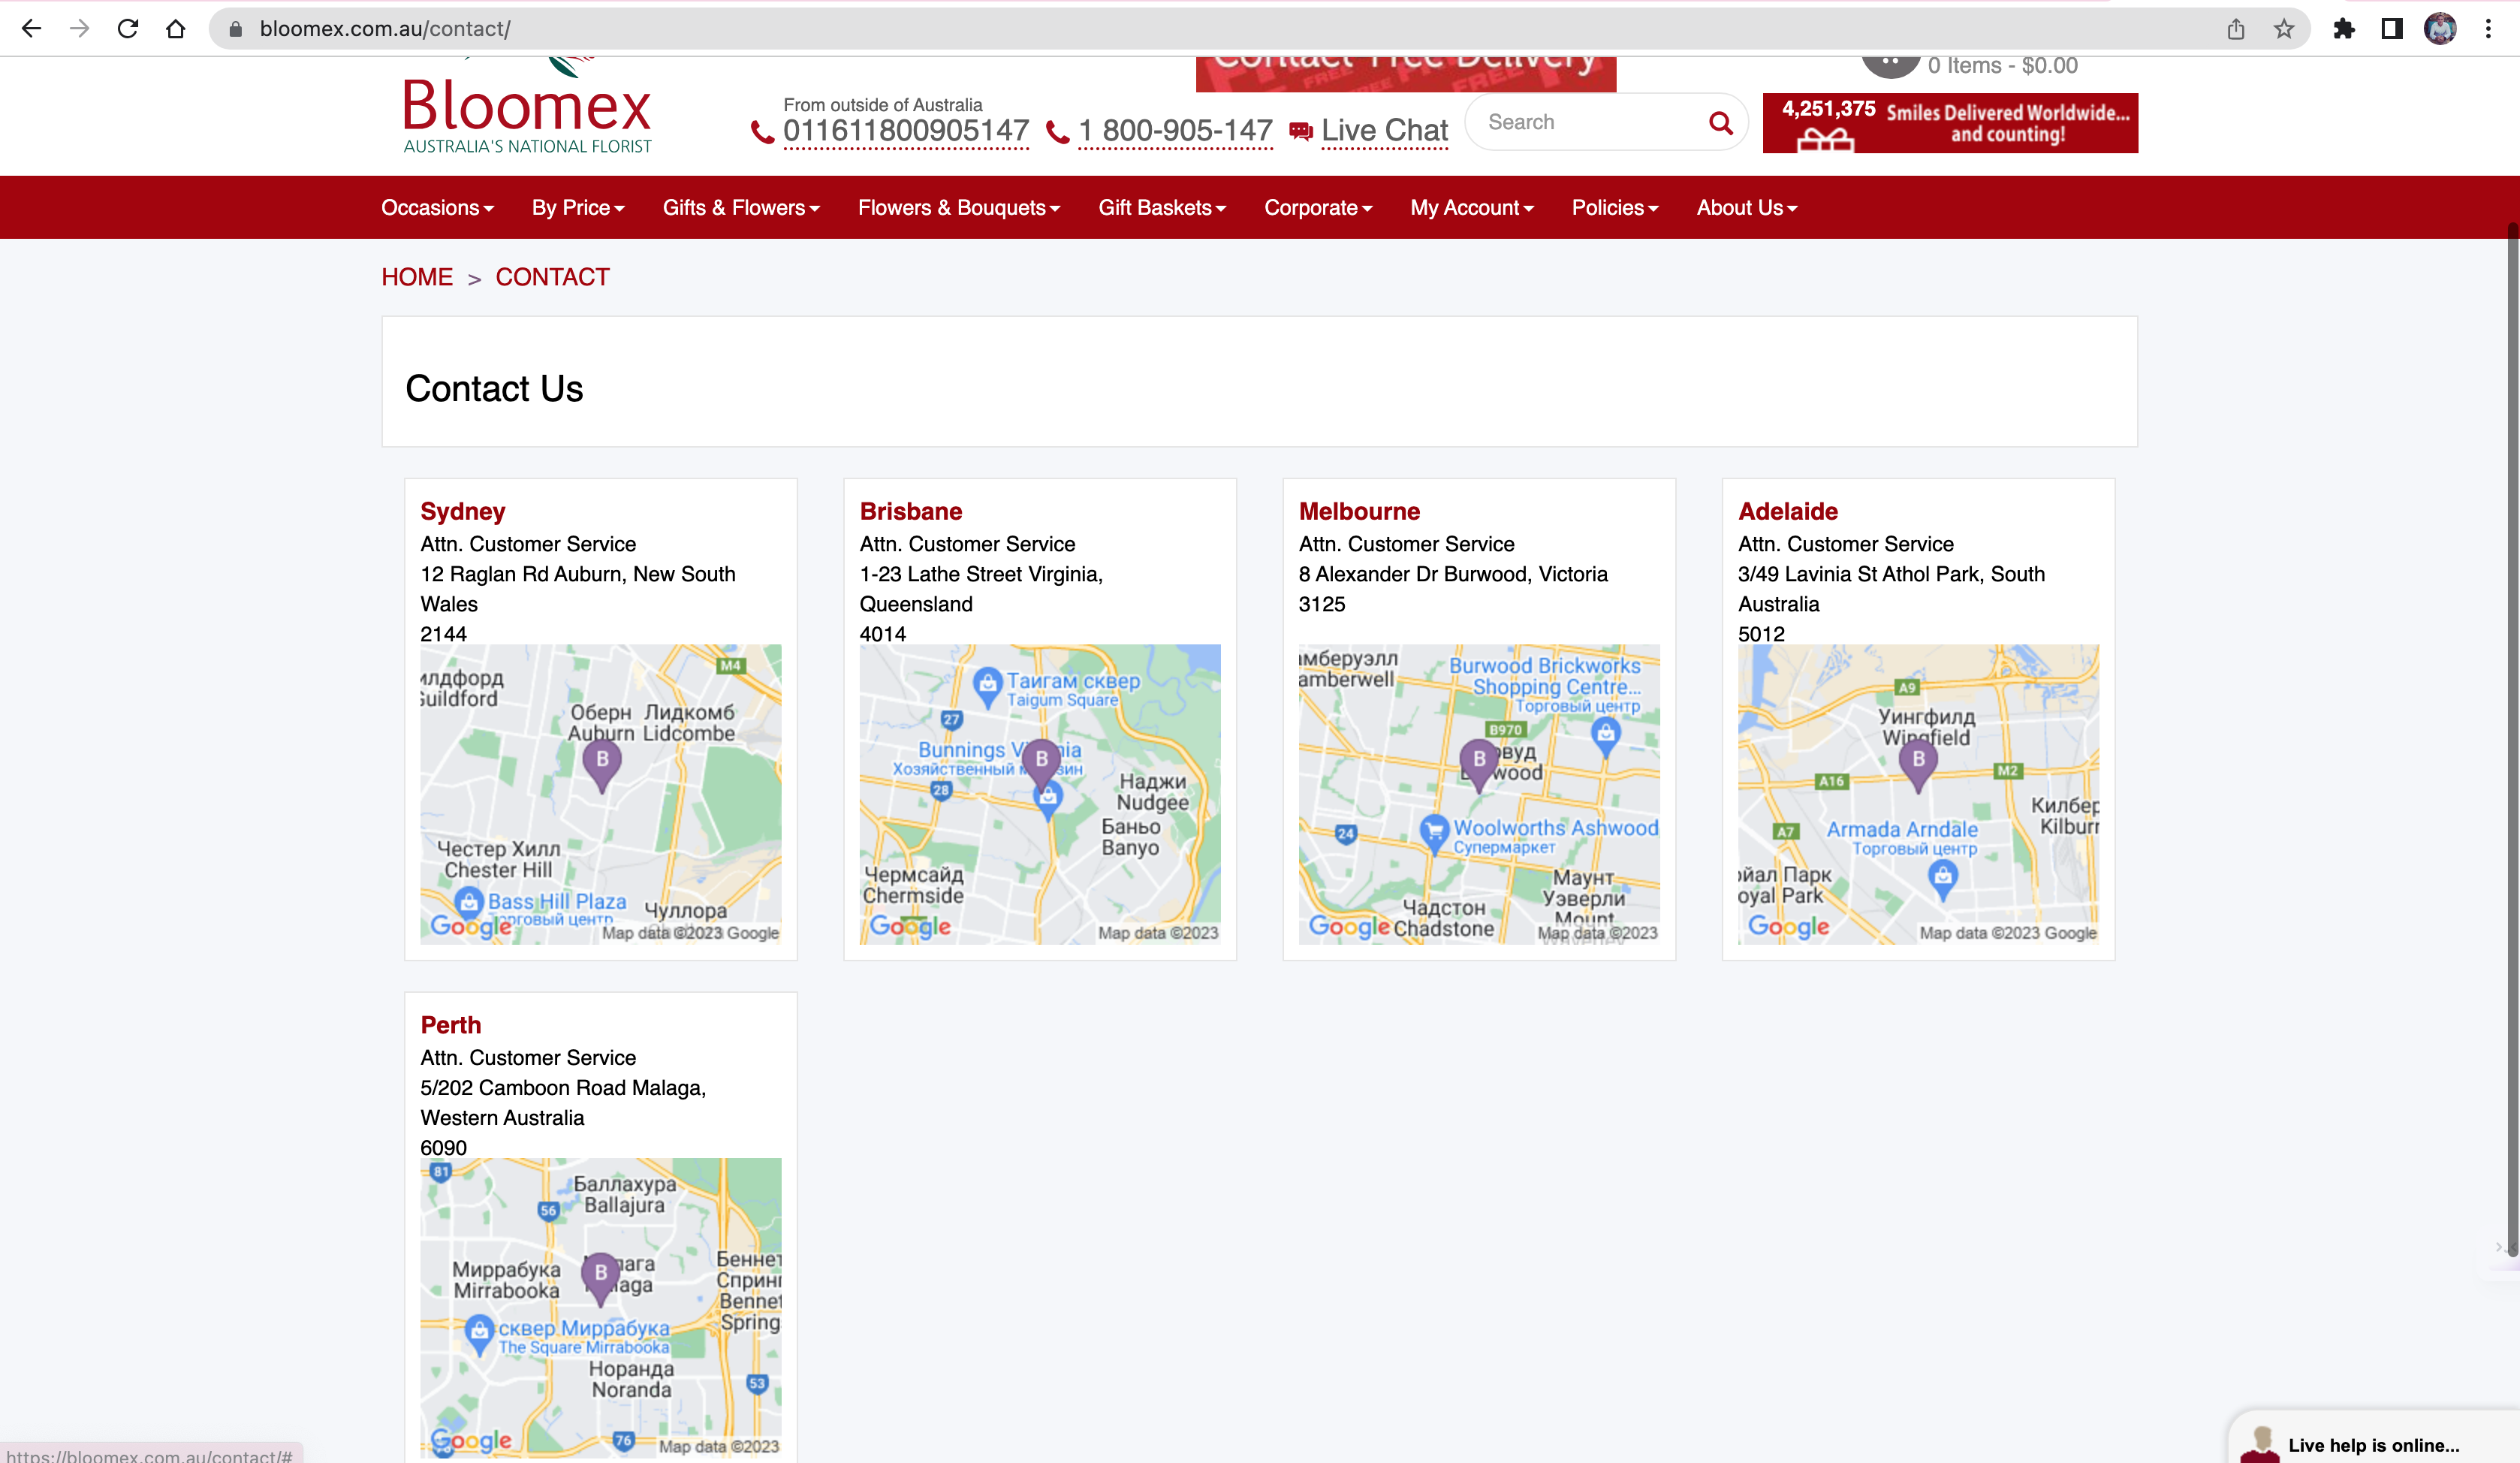Viewport: 2520px width, 1463px height.
Task: Open the Brisbane office map
Action: point(1040,794)
